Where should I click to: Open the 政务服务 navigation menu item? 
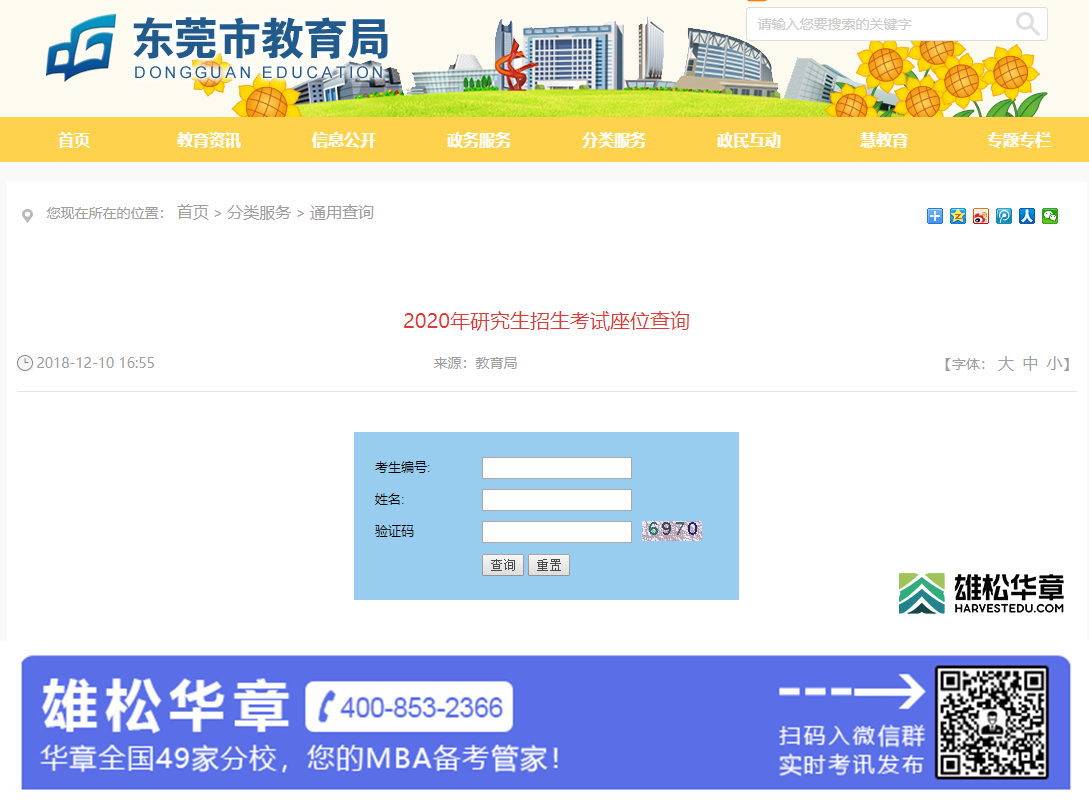(x=478, y=140)
